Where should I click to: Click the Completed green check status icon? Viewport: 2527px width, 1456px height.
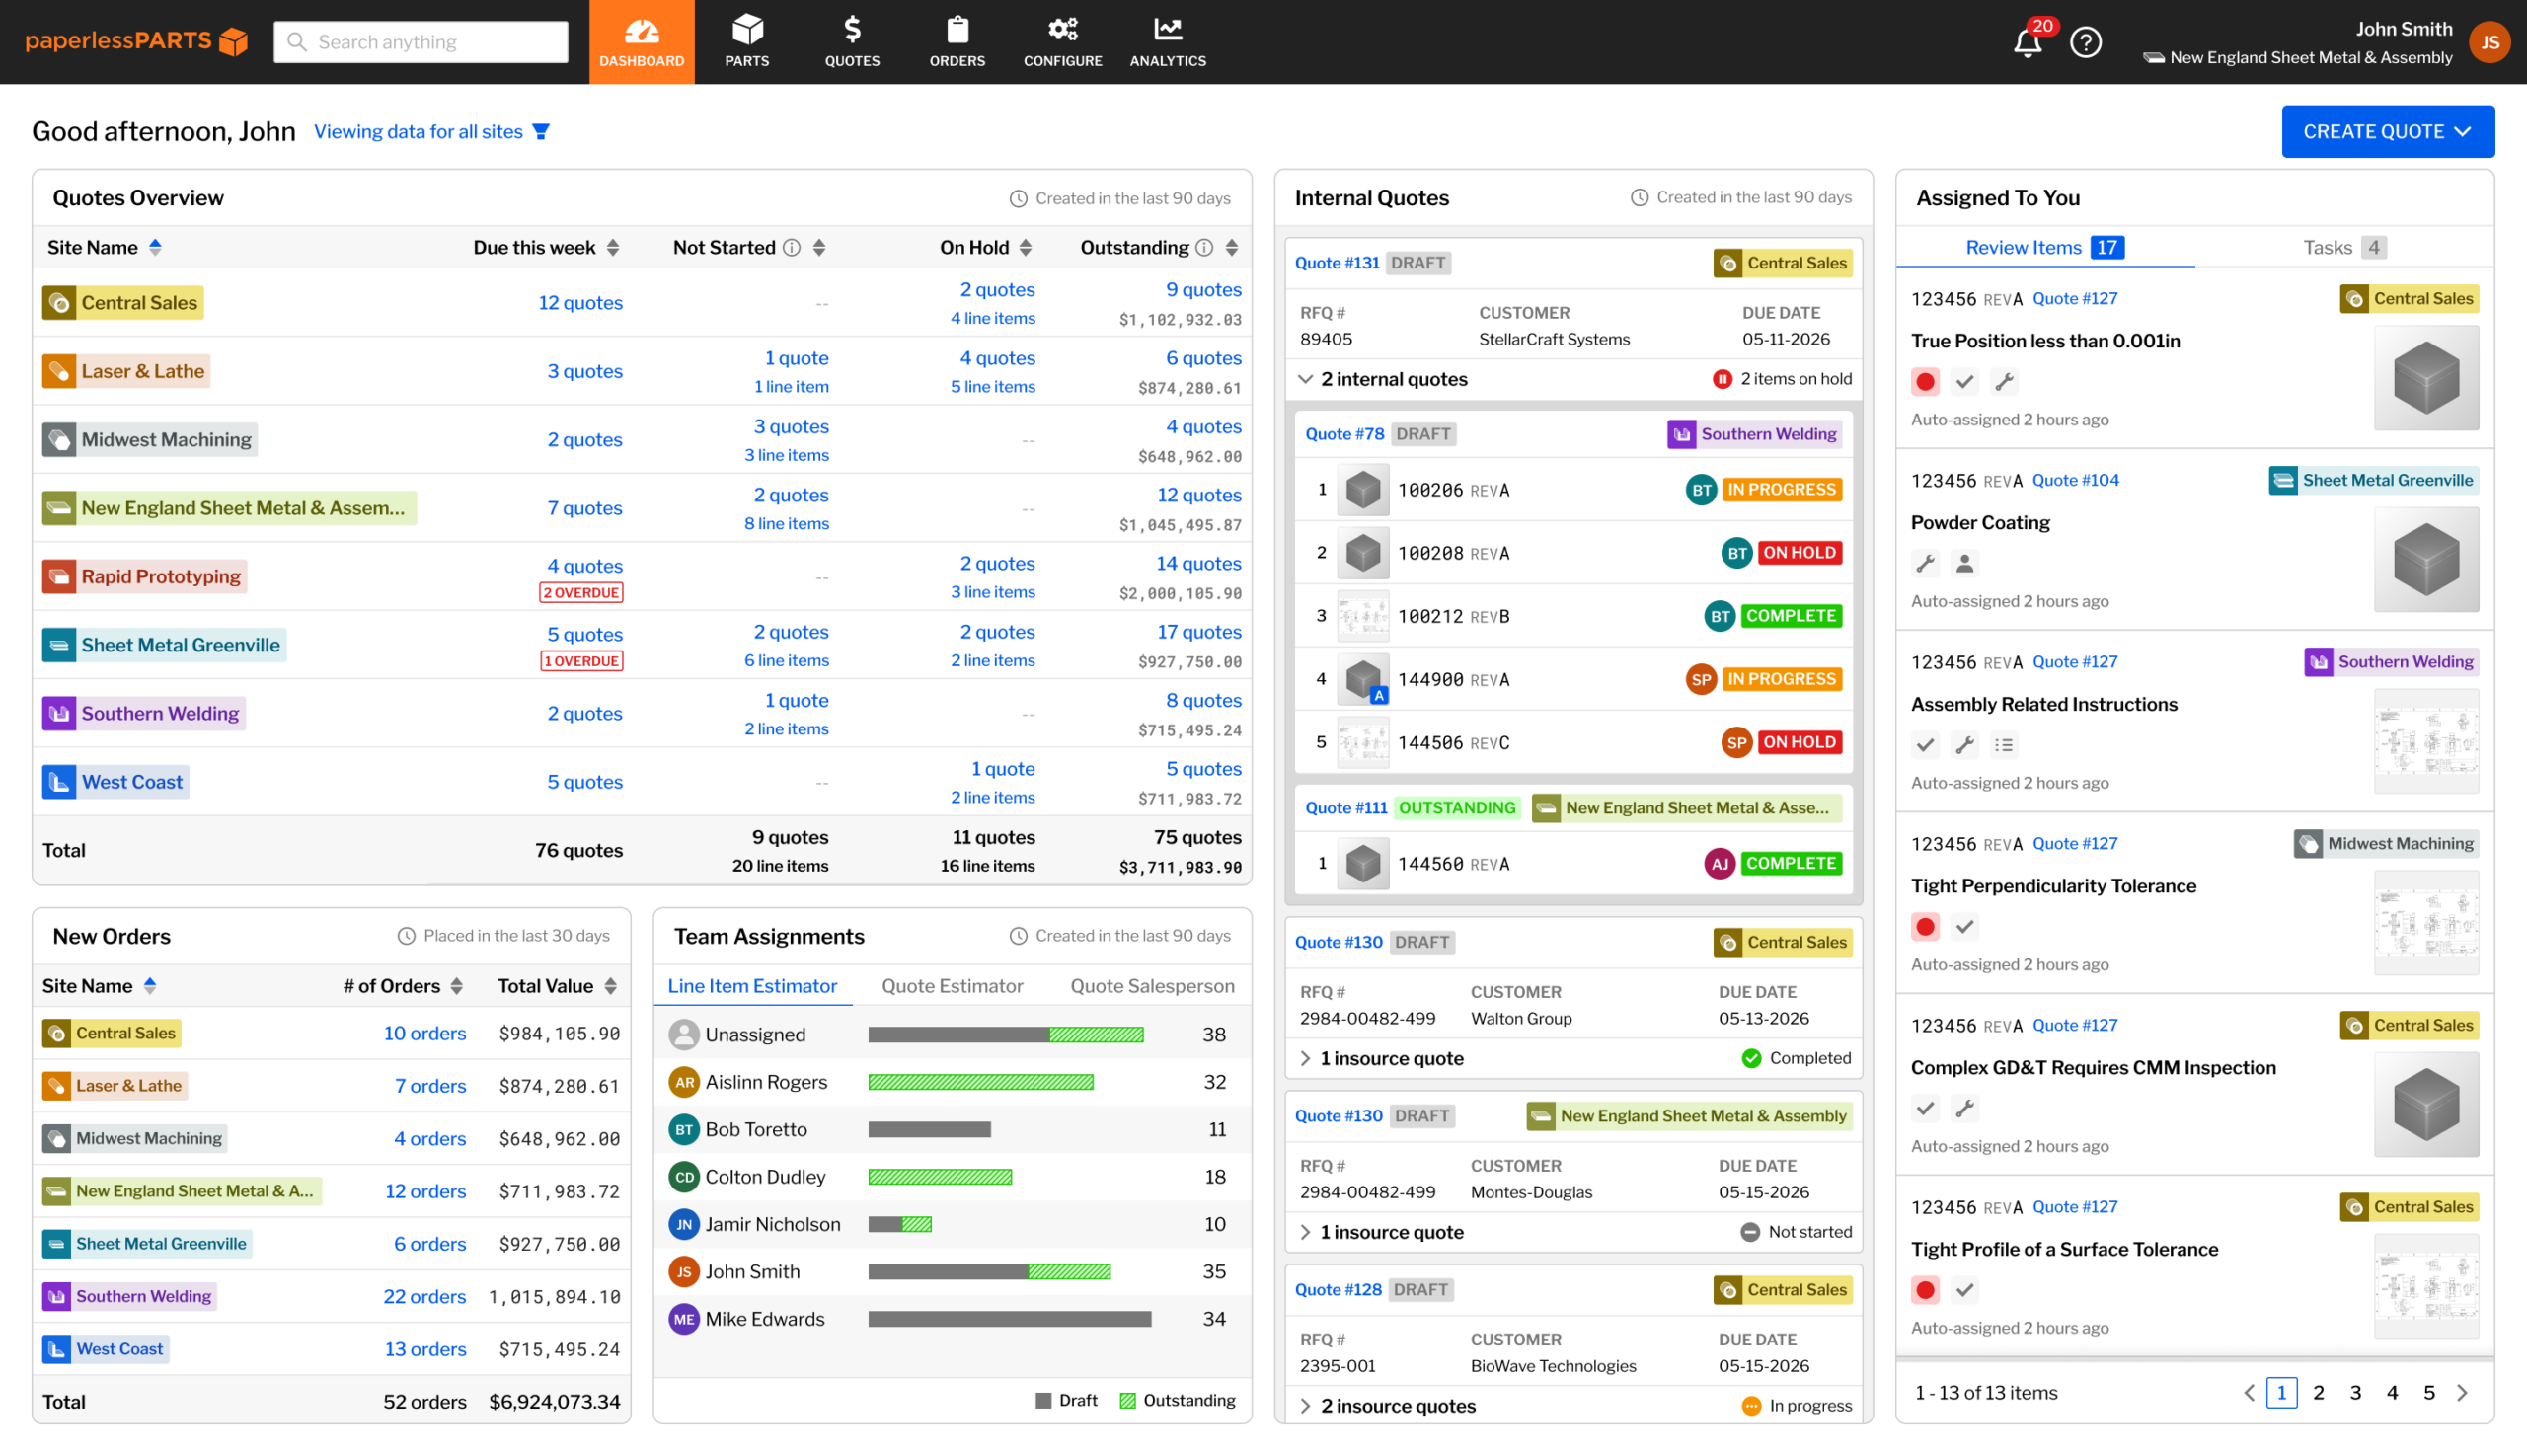pyautogui.click(x=1751, y=1058)
